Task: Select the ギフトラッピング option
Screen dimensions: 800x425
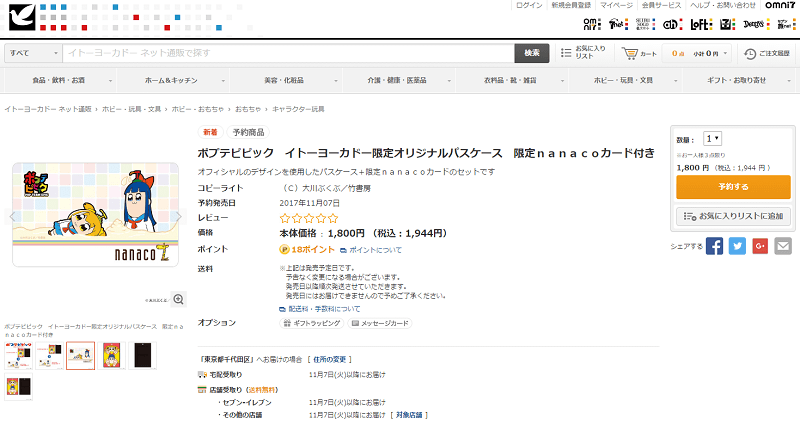Action: click(312, 323)
